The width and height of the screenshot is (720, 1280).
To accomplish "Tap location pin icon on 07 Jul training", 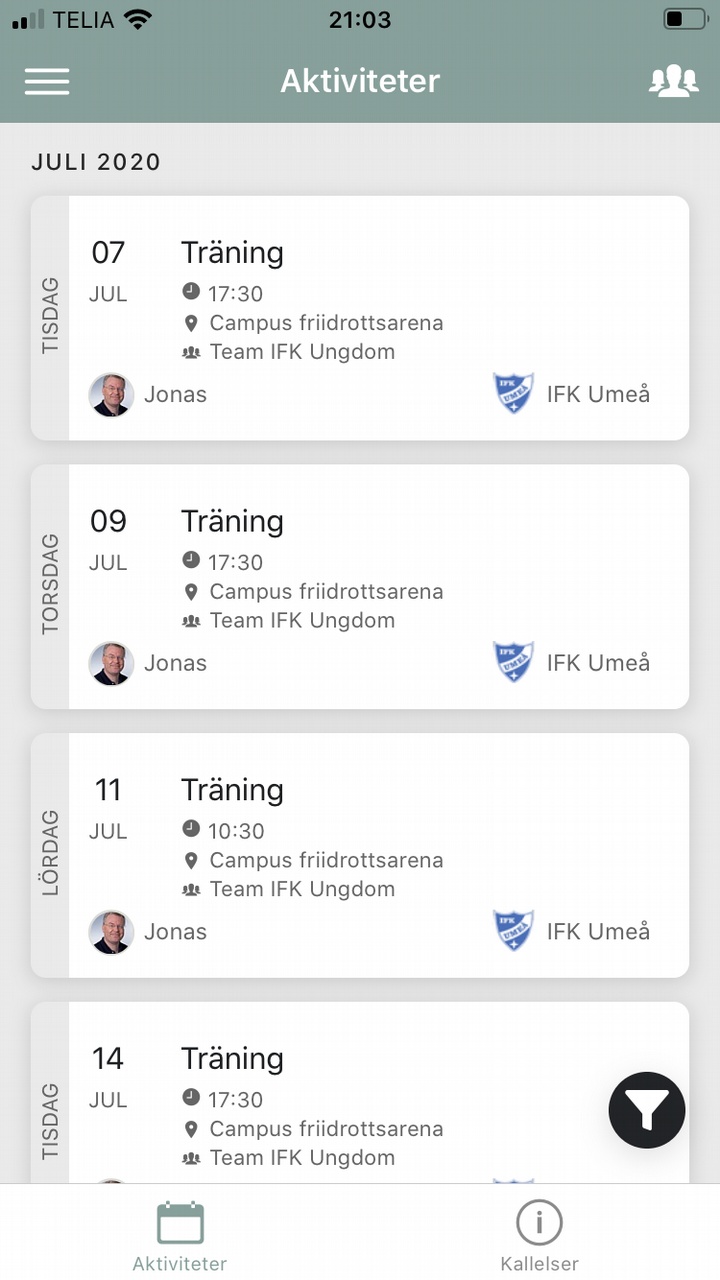I will point(191,323).
